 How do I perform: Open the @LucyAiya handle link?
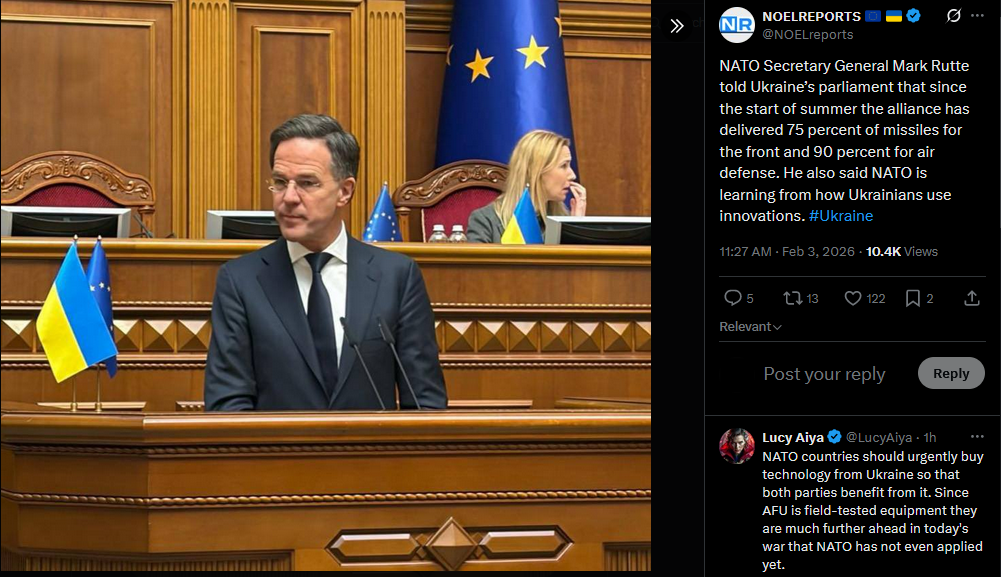point(878,437)
